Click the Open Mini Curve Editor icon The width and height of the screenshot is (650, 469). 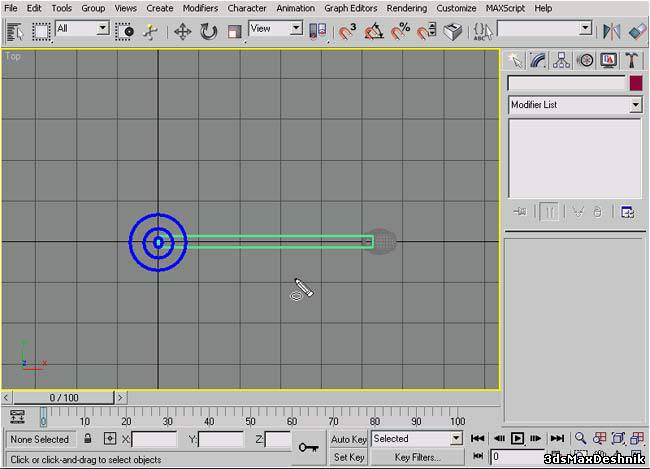[17, 416]
